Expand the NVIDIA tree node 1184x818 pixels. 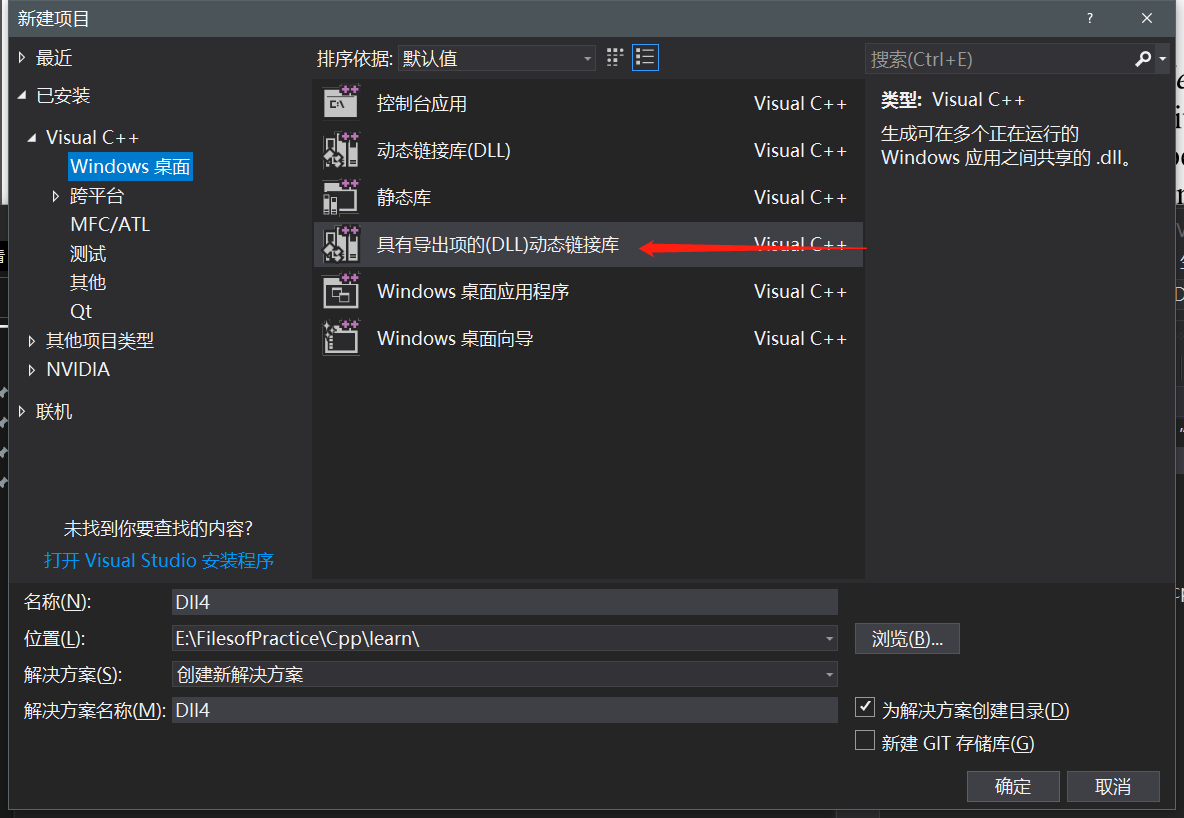(32, 369)
